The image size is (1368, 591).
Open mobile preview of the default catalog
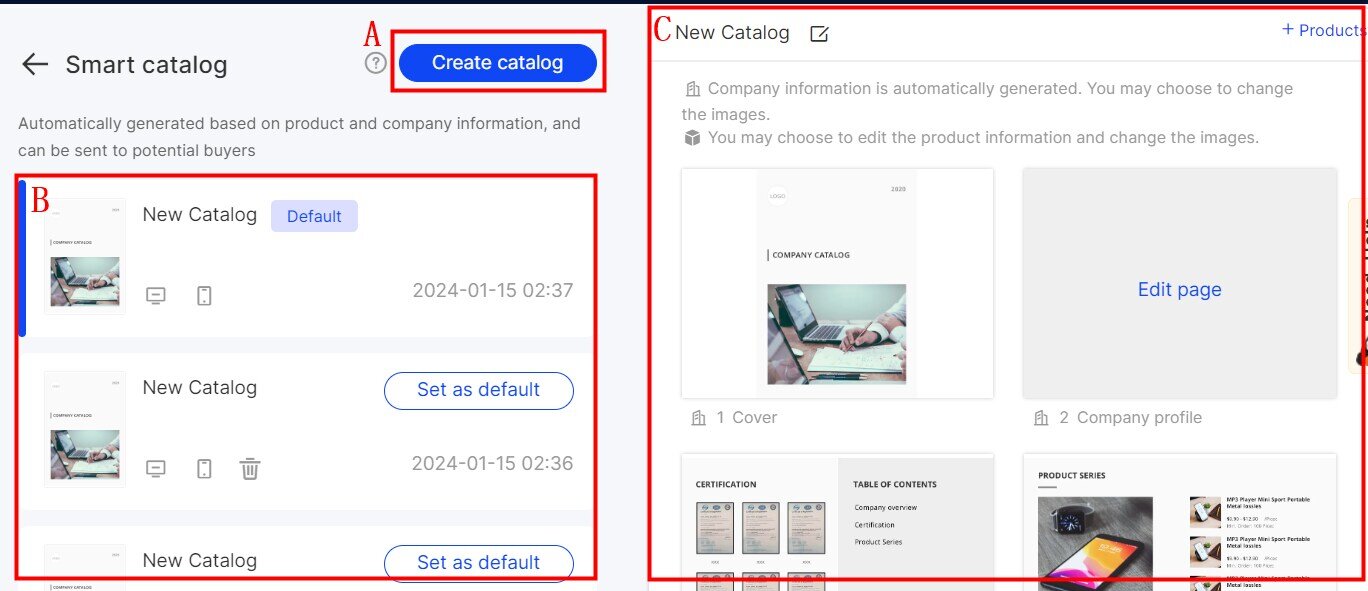click(x=204, y=296)
